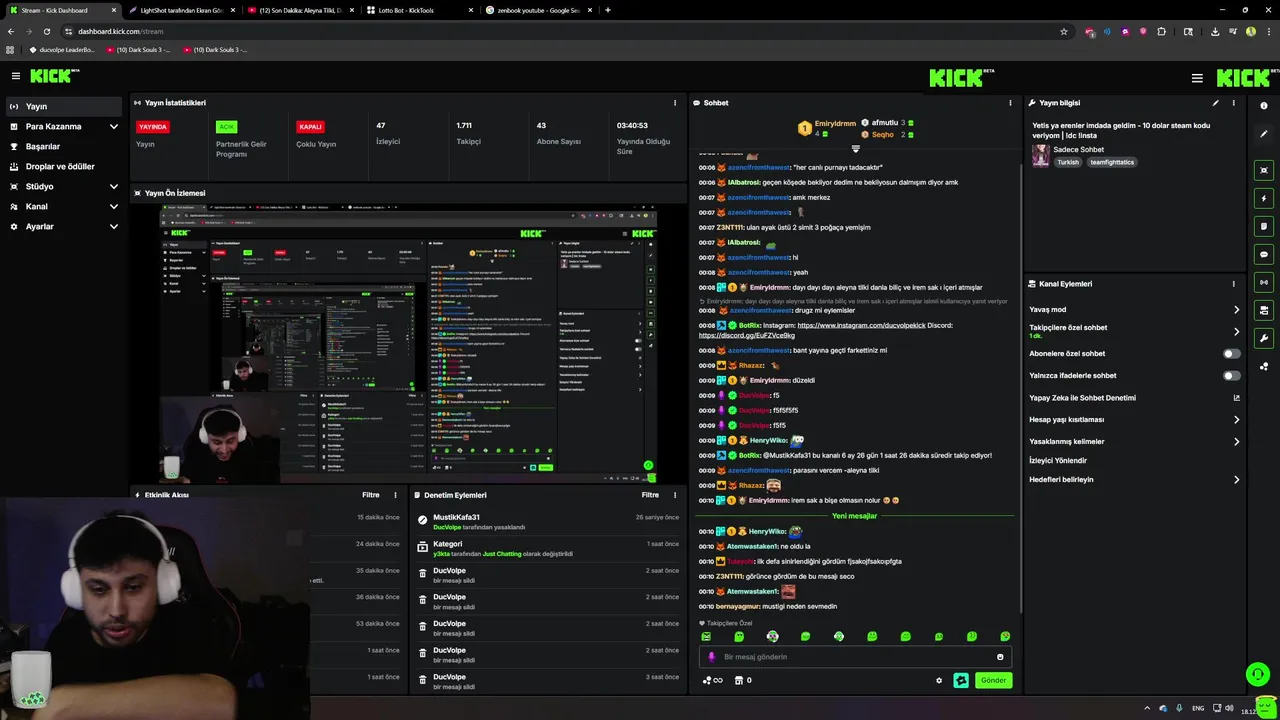Image resolution: width=1280 pixels, height=720 pixels.
Task: Click the info icon in the right sidebar
Action: pyautogui.click(x=1264, y=105)
